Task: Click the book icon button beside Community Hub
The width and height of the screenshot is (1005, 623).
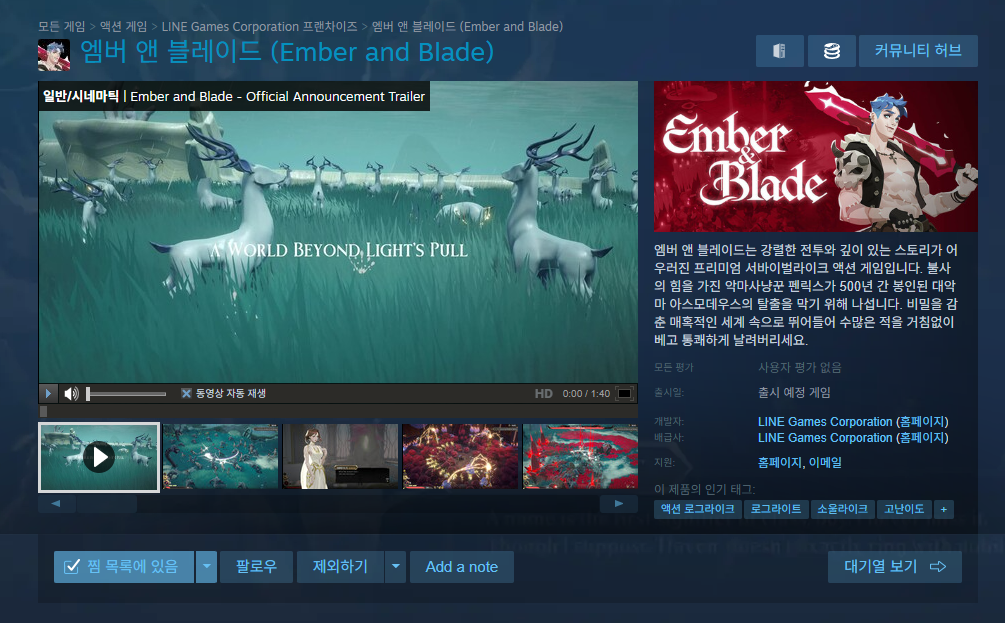Action: pos(779,51)
